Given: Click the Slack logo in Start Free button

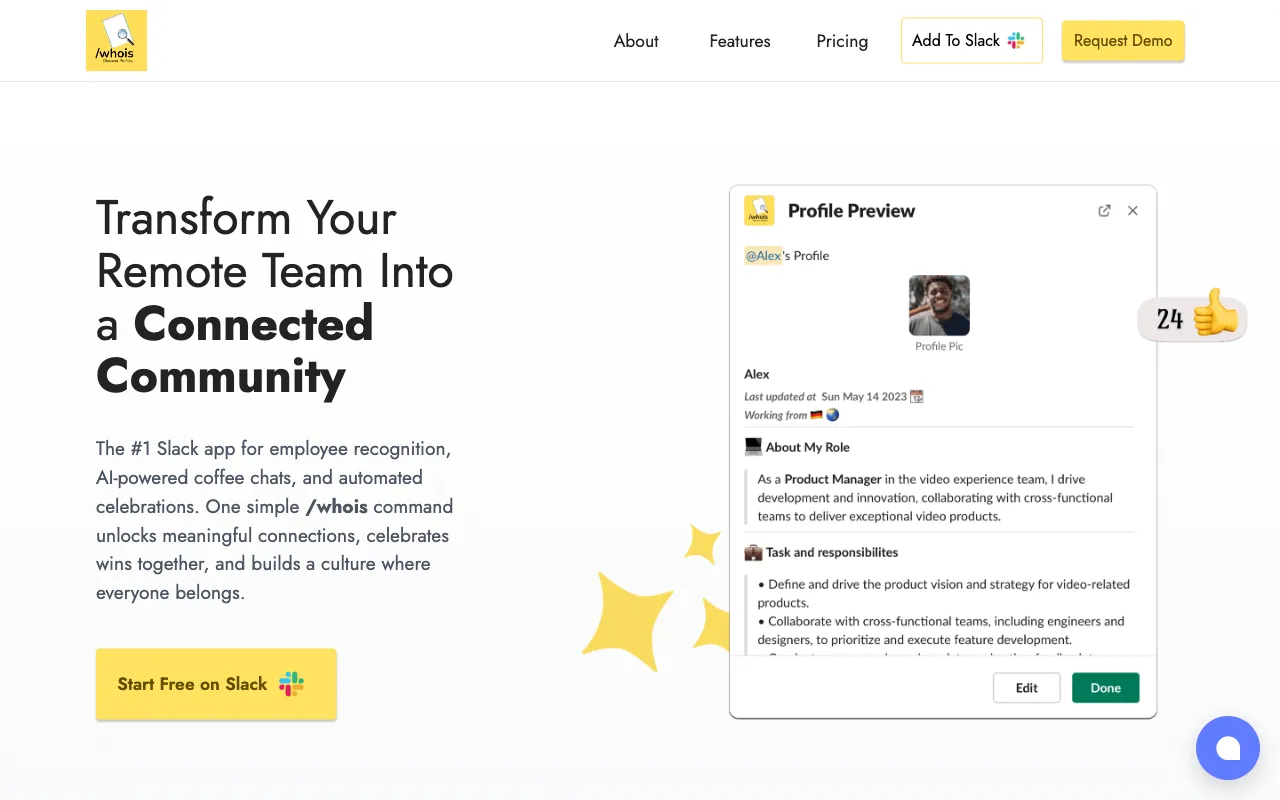Looking at the screenshot, I should click(x=291, y=684).
